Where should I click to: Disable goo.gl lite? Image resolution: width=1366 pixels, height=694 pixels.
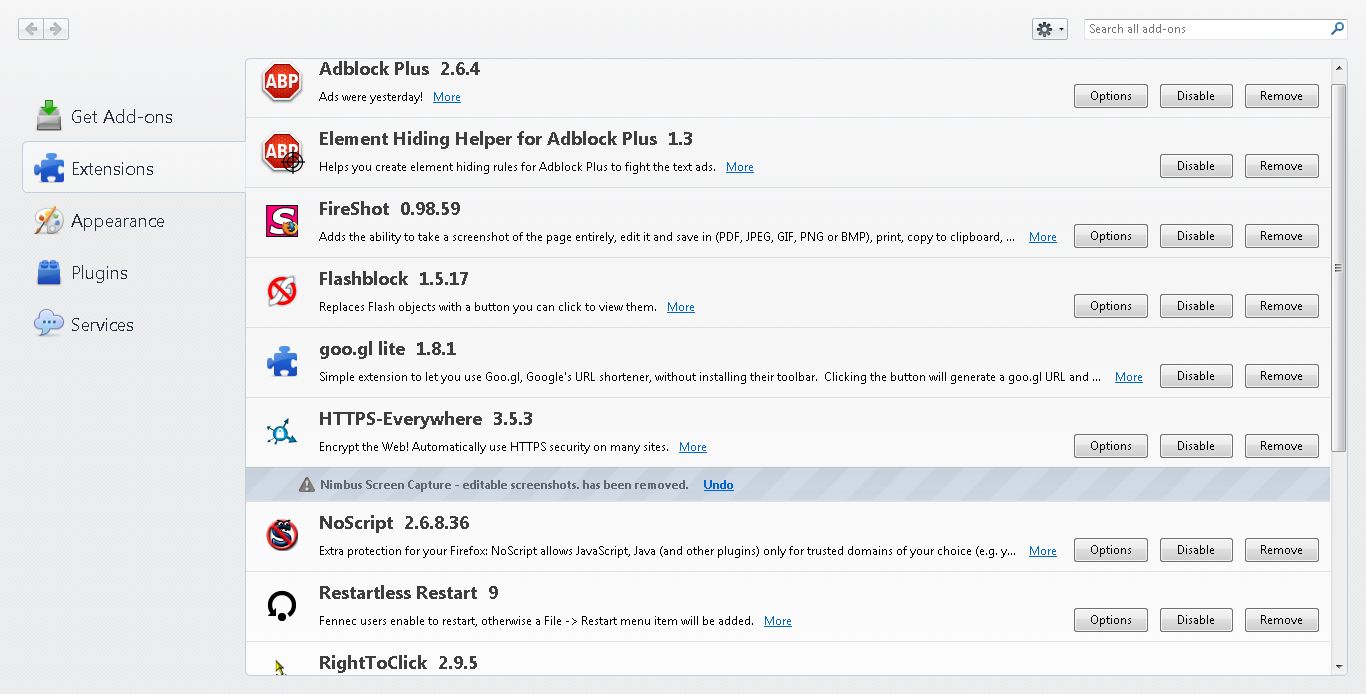click(x=1196, y=376)
